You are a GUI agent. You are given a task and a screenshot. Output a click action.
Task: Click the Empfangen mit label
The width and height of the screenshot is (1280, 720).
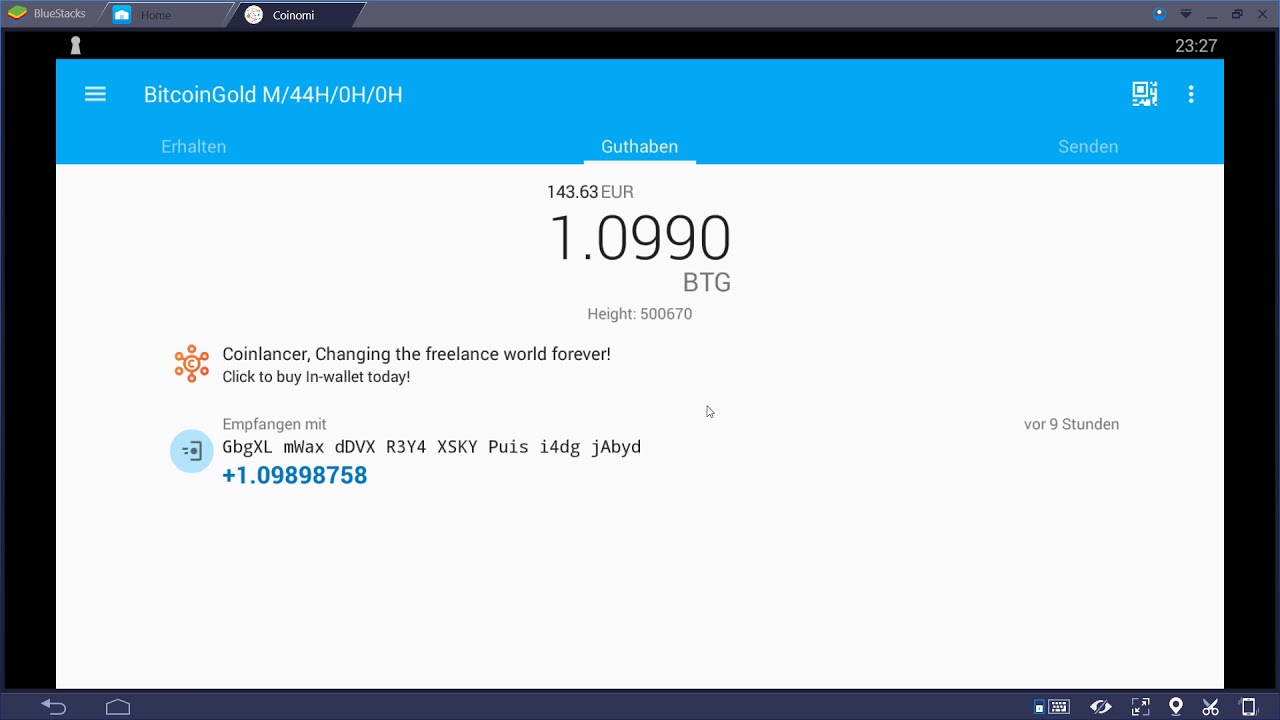pos(274,424)
